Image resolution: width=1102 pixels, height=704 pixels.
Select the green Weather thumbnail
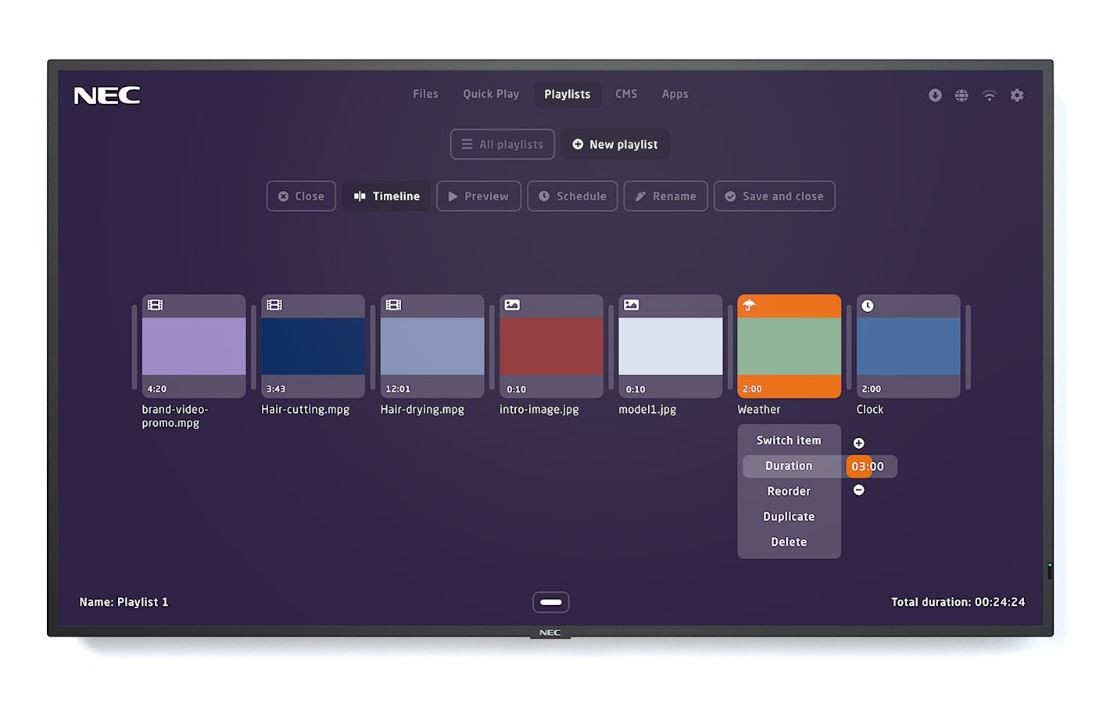coord(789,346)
